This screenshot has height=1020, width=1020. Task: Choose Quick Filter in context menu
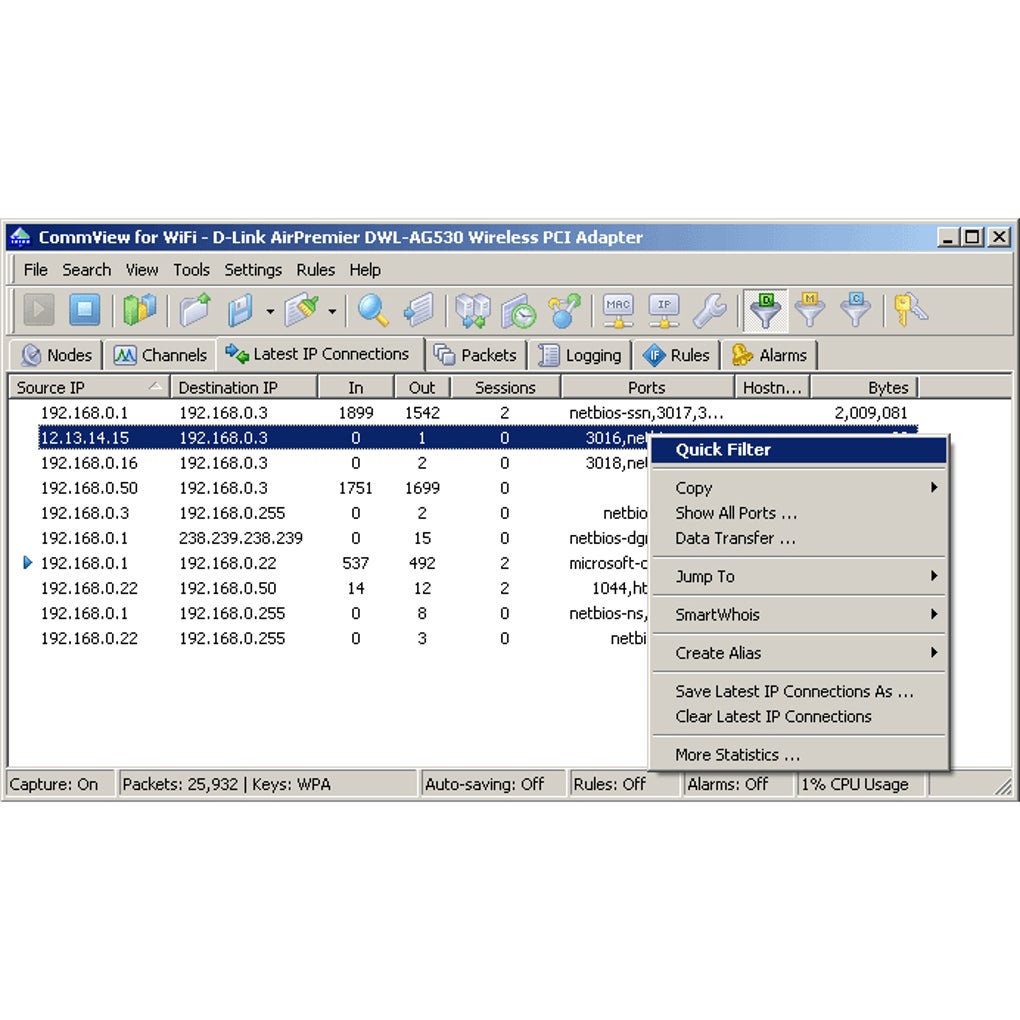coord(799,450)
